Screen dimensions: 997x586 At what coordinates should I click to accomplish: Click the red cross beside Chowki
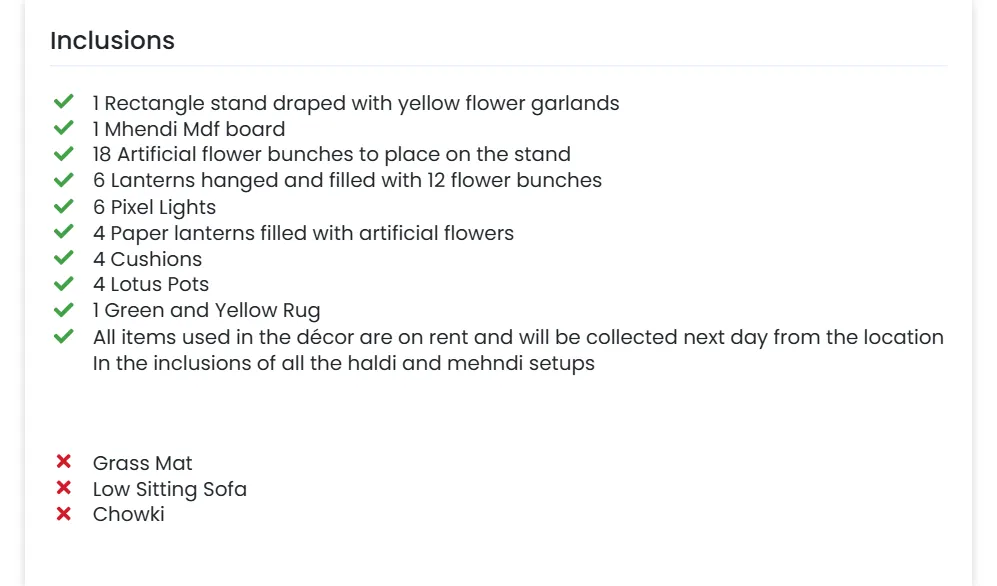coord(64,514)
